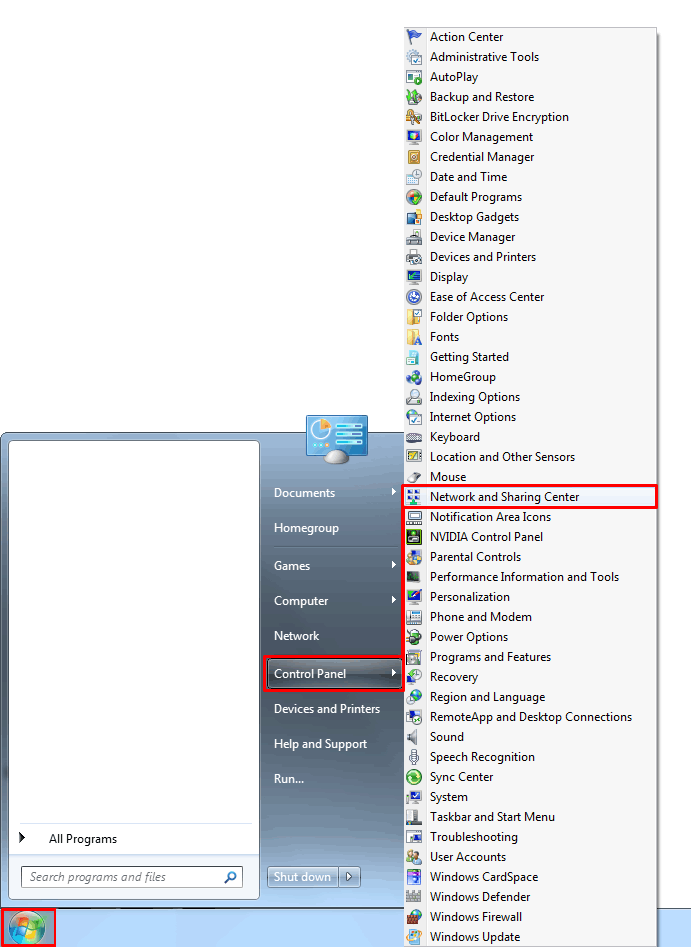Open Performance Information and Tools

click(x=530, y=576)
